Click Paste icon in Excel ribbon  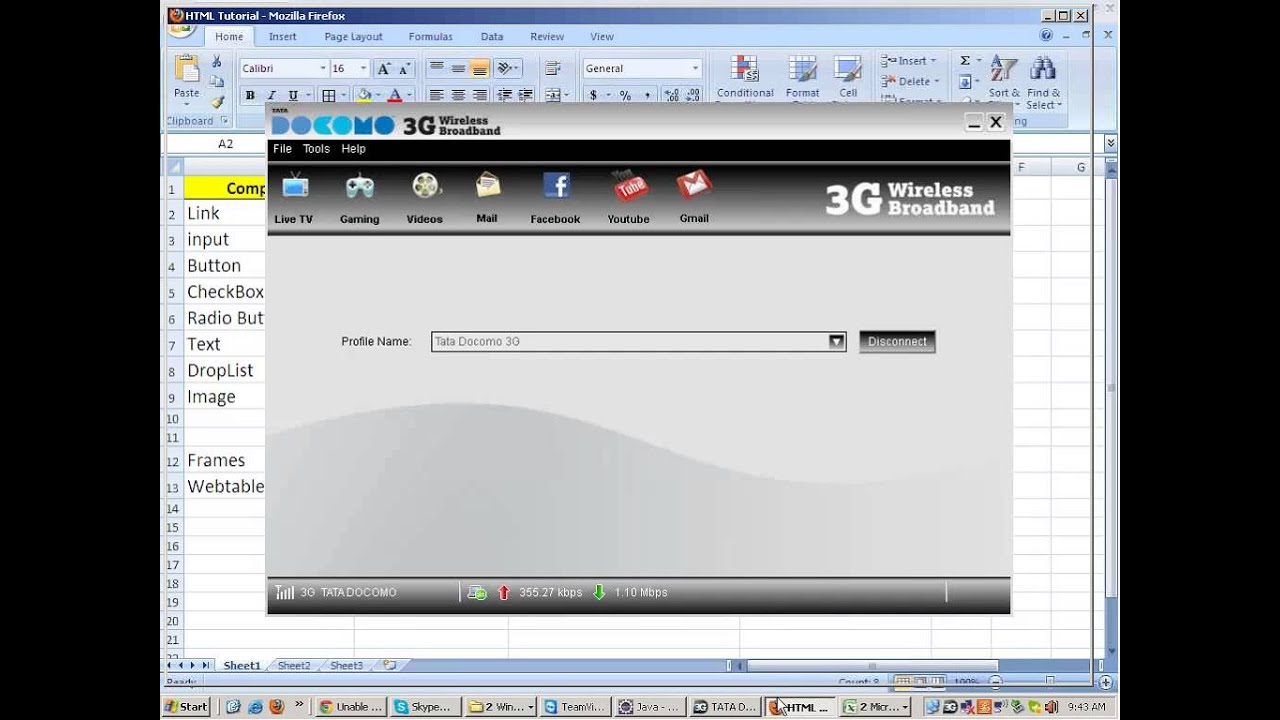[187, 69]
